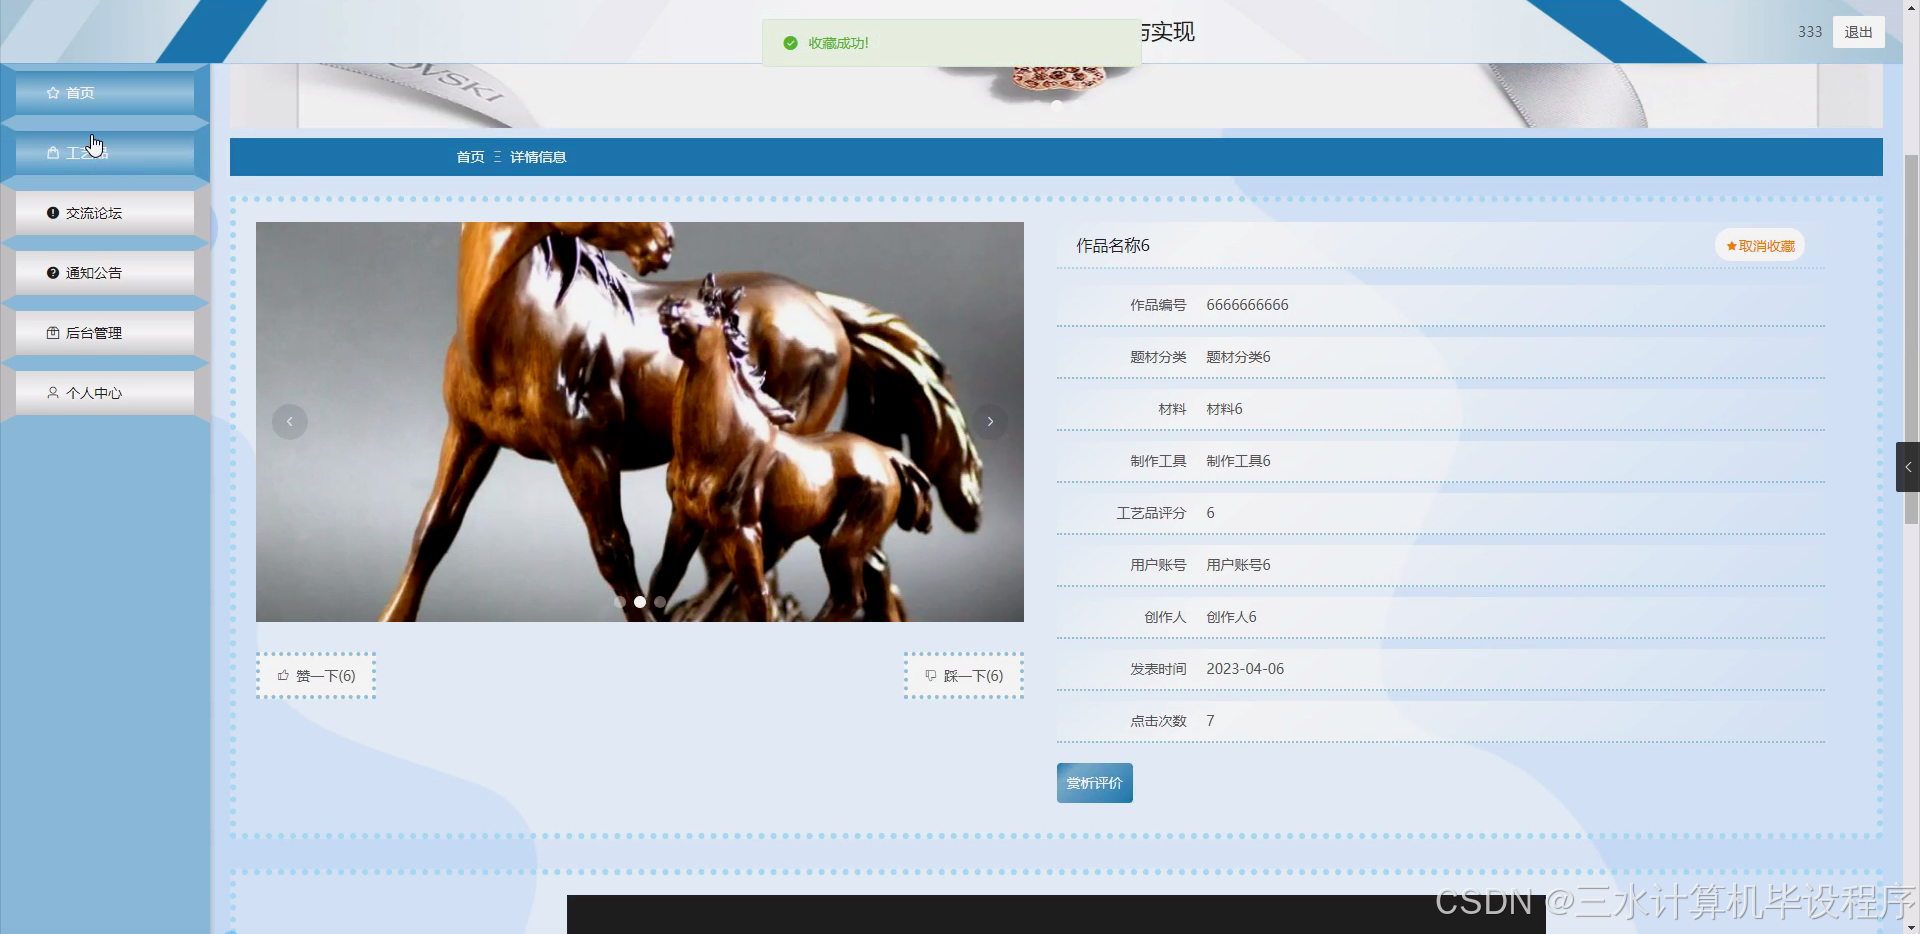Open 通知公告 from the sidebar menu
Screen dimensions: 1920x934
click(93, 272)
